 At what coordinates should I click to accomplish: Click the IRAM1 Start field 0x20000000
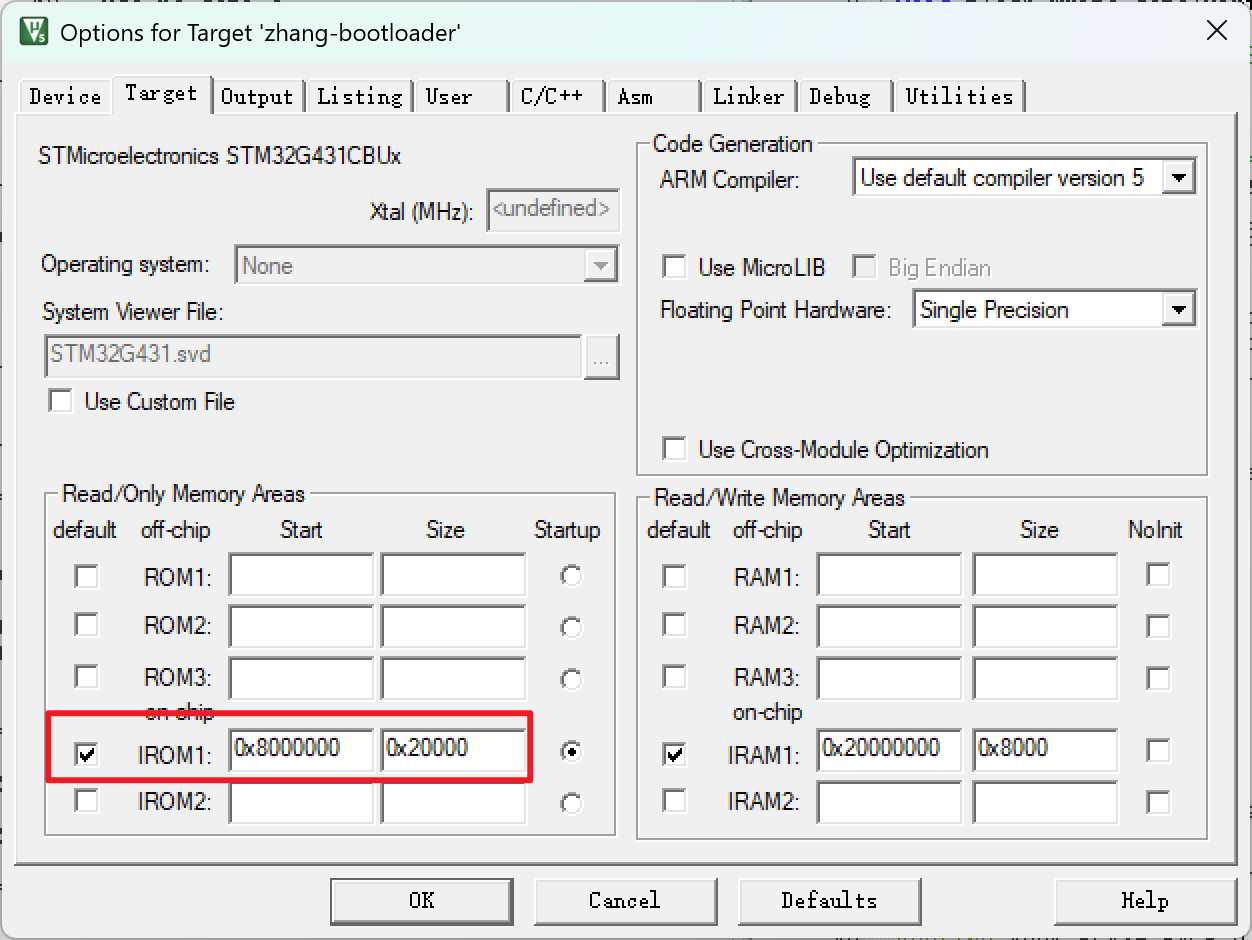889,750
